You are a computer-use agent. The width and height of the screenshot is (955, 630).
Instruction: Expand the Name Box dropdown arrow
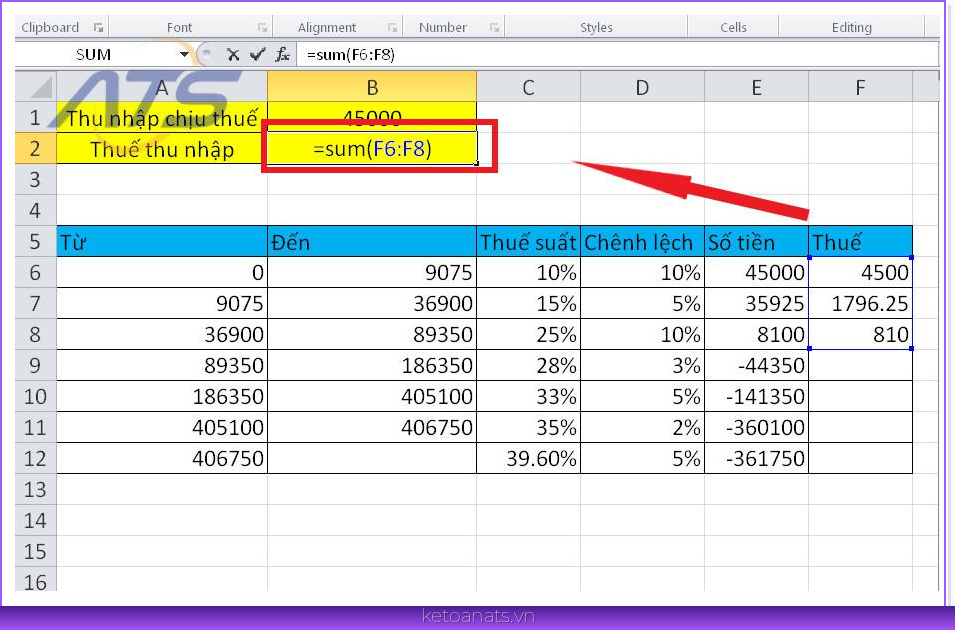tap(184, 55)
